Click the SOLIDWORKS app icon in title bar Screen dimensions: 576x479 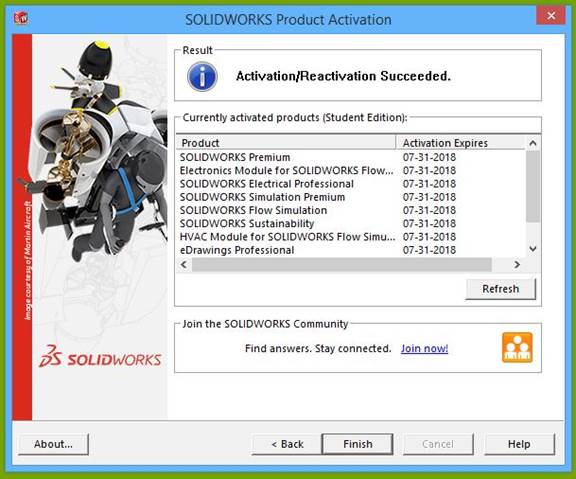coord(21,17)
